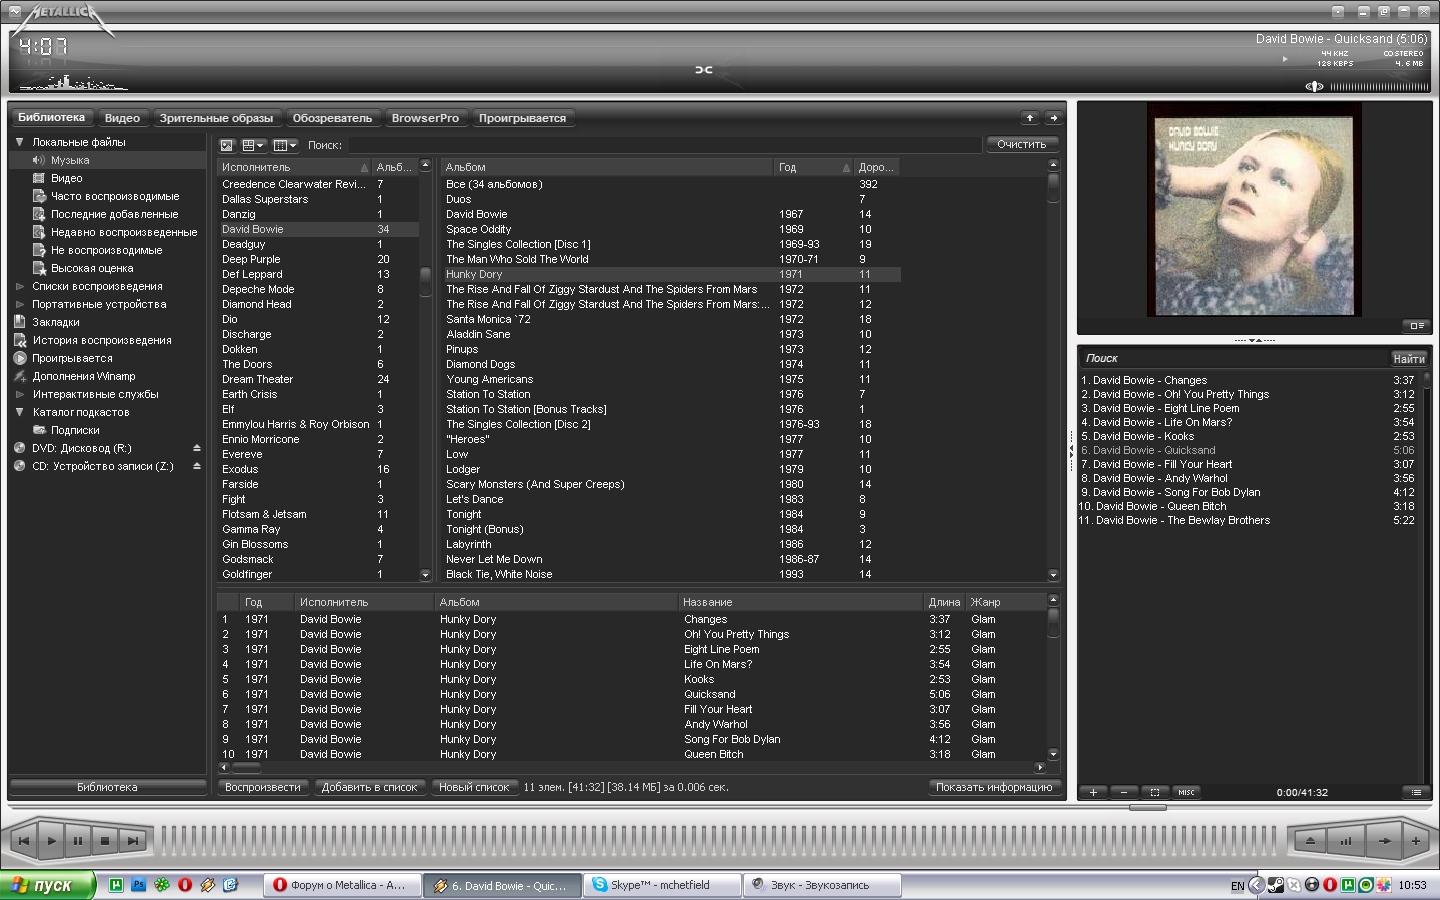This screenshot has width=1440, height=900.
Task: Open the BrowserPro tab
Action: tap(425, 118)
